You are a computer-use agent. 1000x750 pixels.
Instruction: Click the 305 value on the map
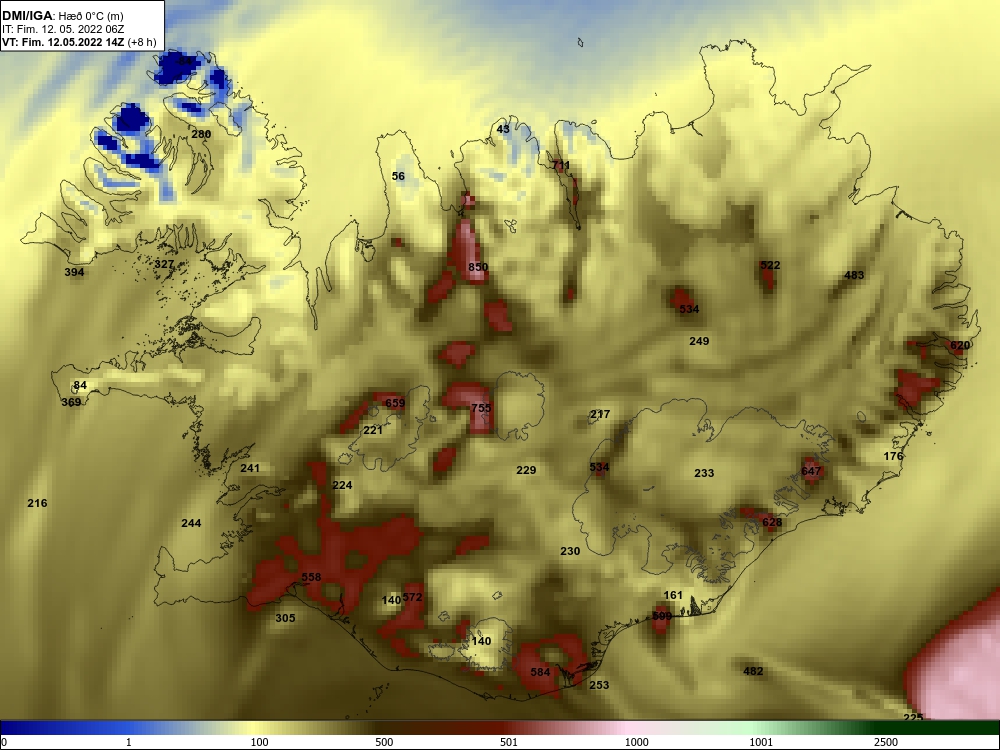285,618
